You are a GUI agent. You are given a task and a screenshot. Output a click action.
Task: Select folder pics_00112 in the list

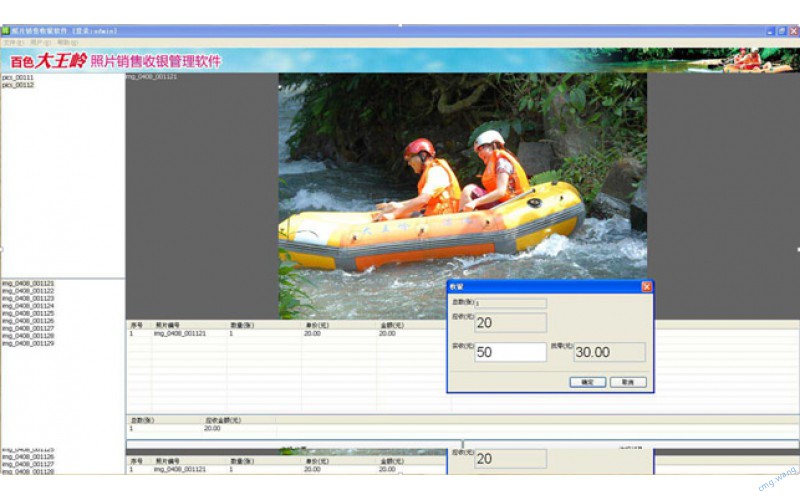tap(18, 85)
